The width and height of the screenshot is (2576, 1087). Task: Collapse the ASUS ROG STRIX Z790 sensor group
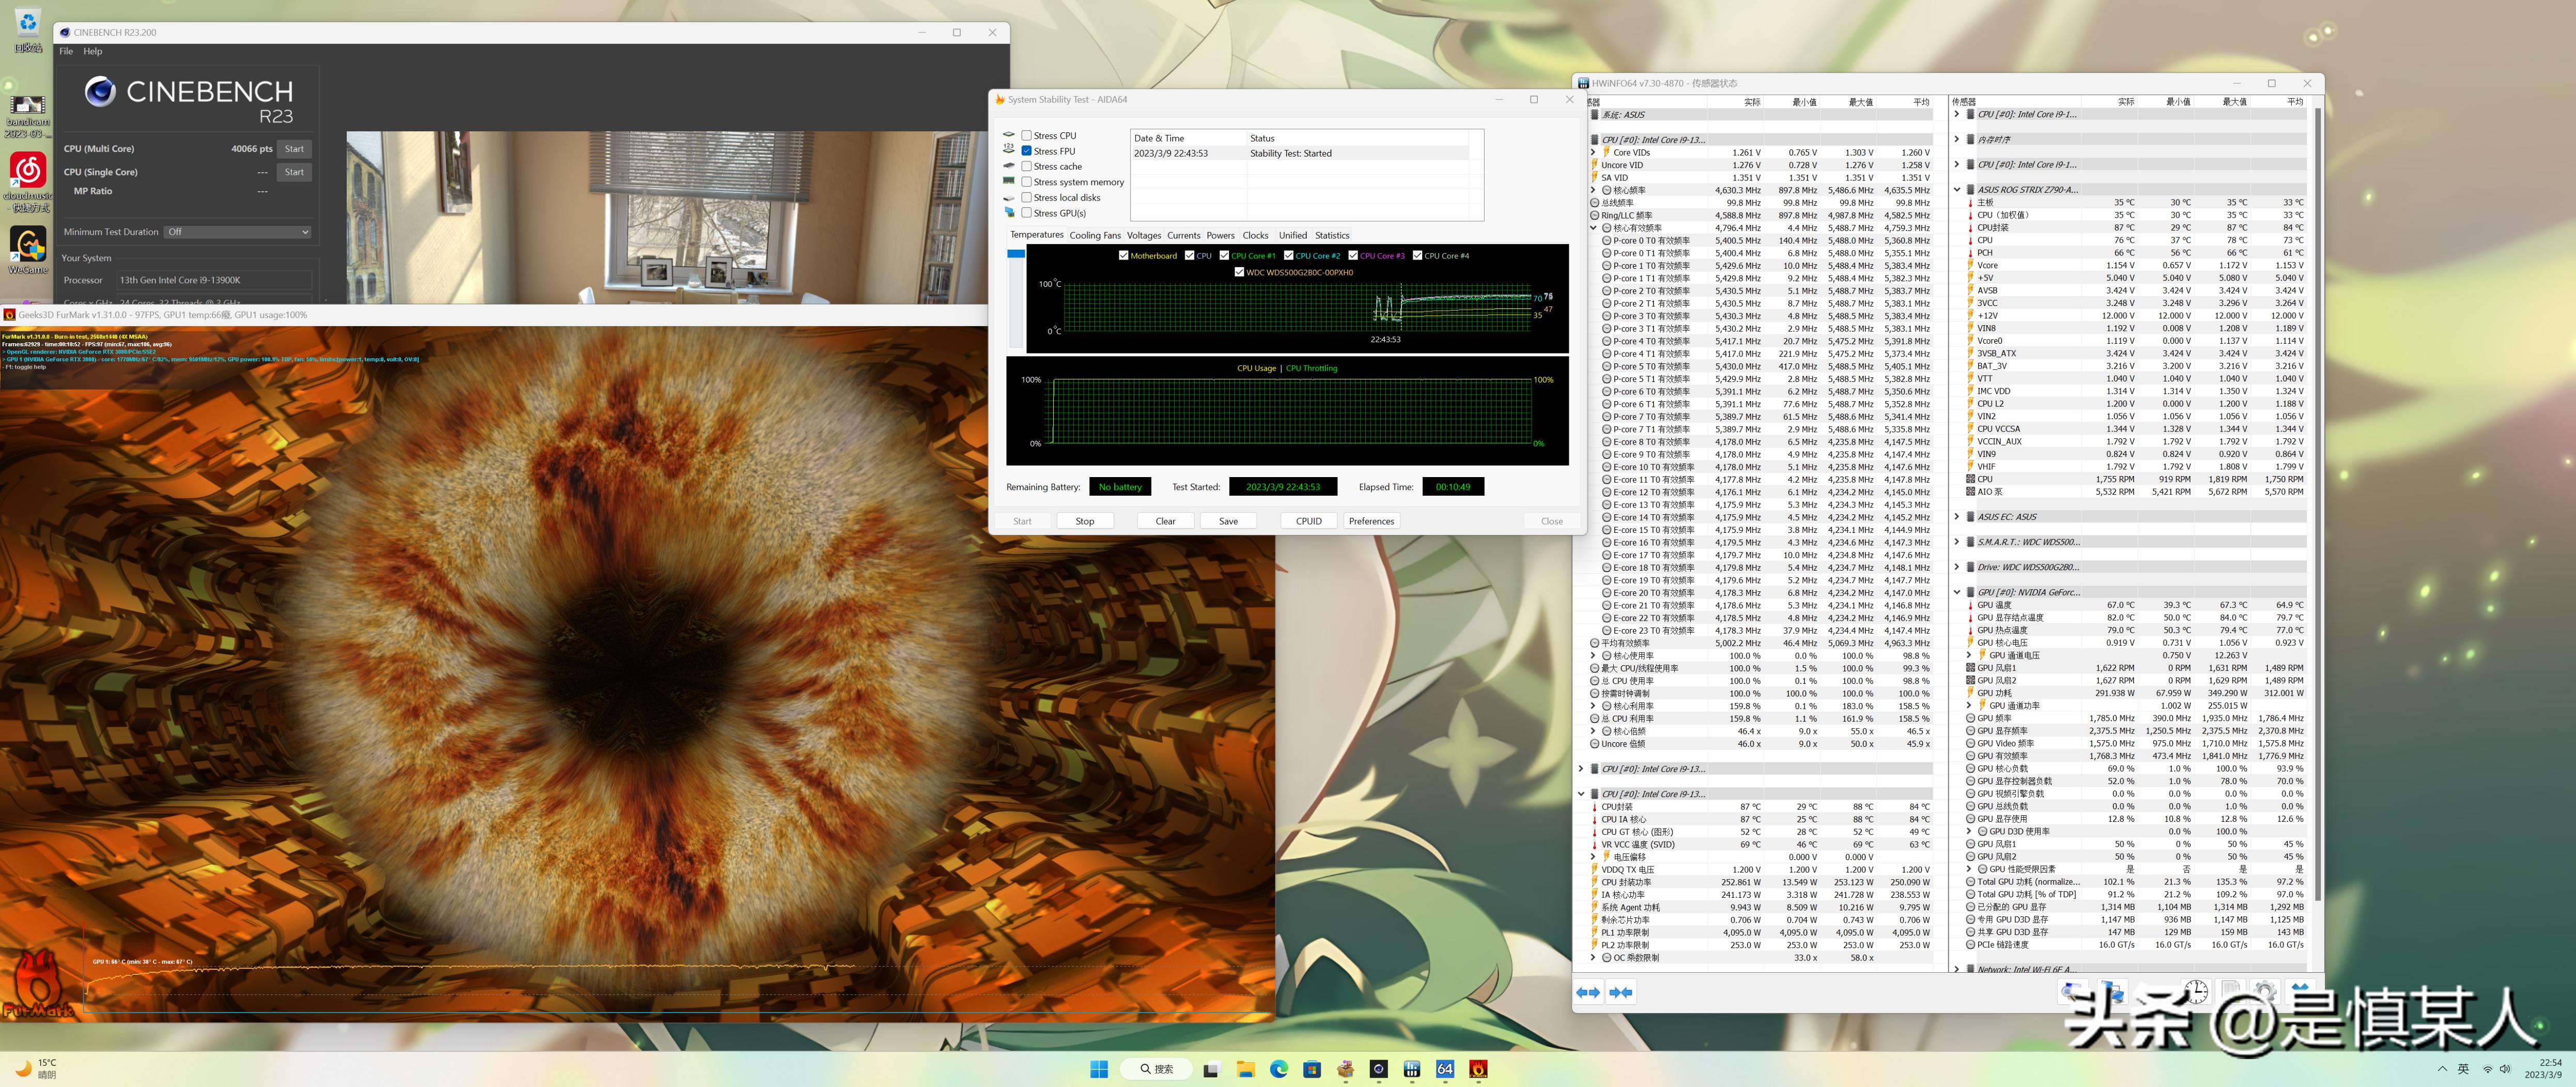click(x=1957, y=189)
